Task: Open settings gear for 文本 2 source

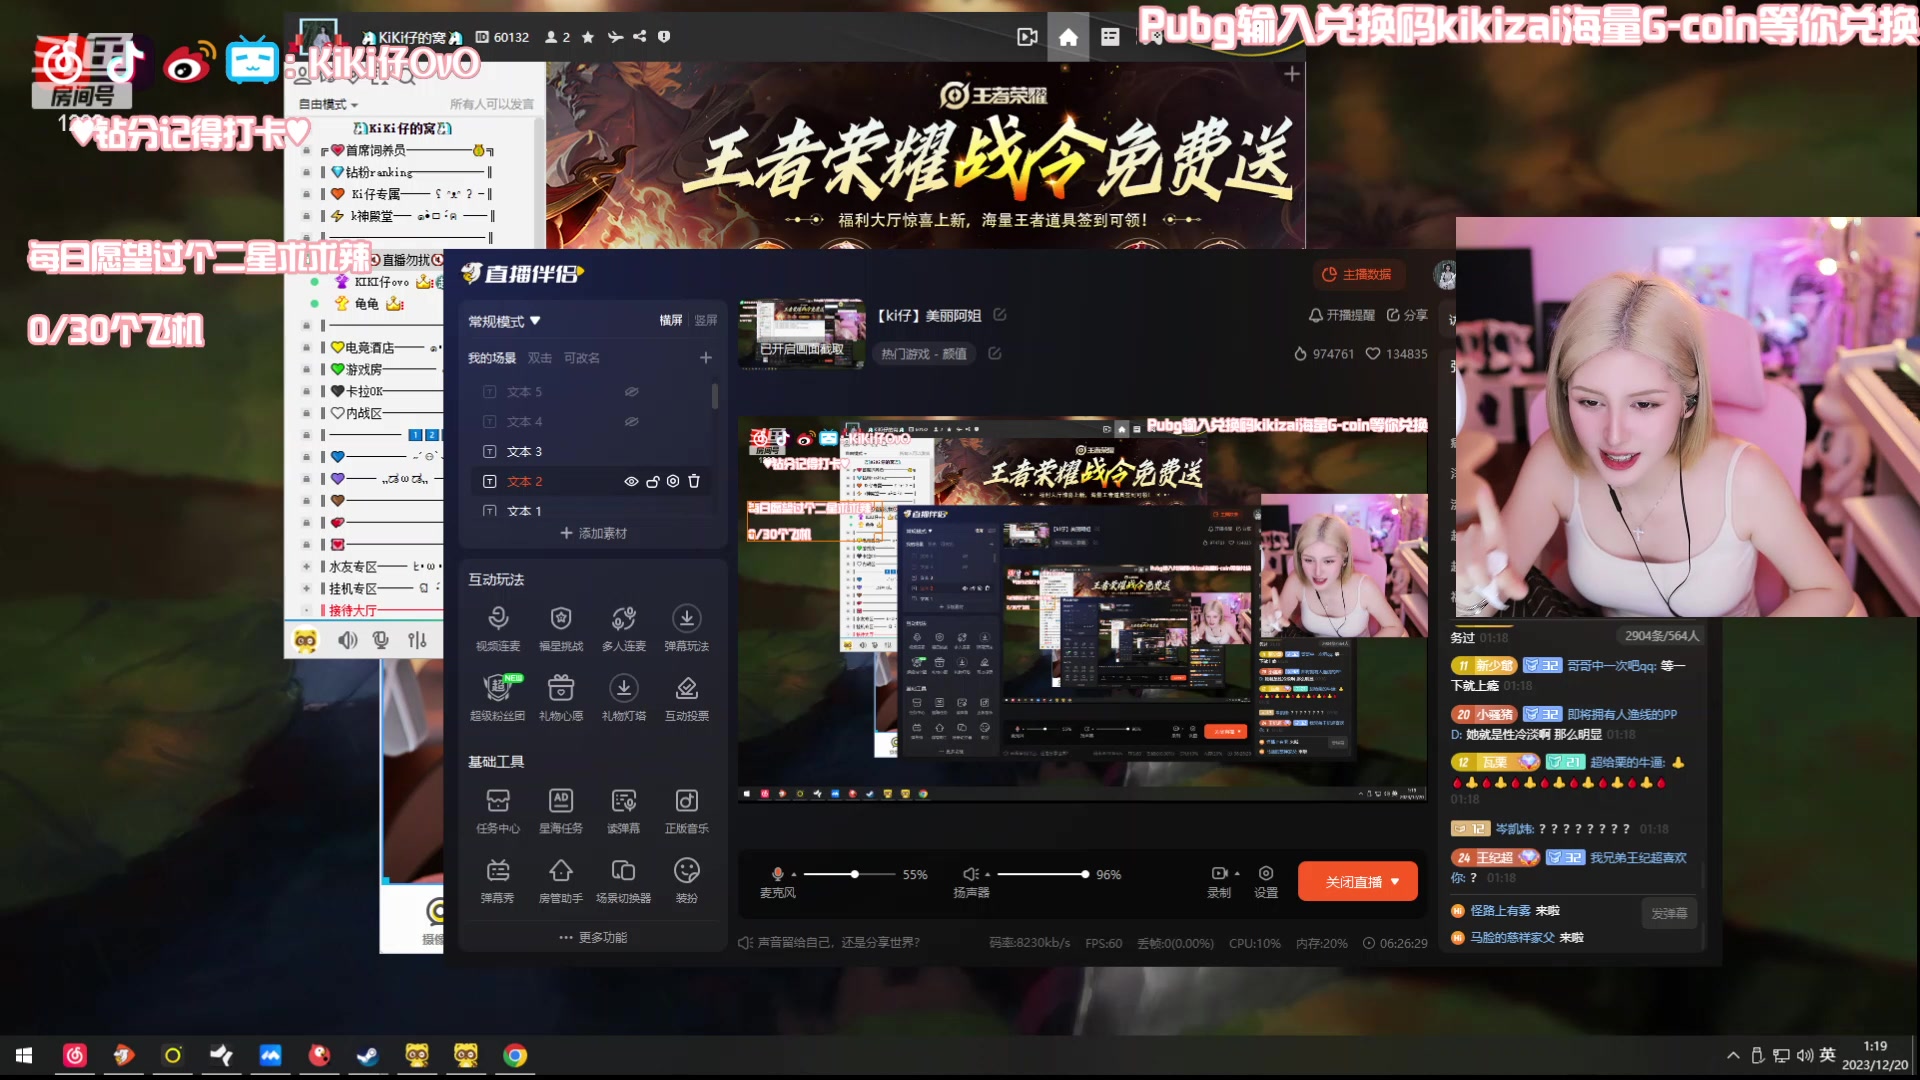Action: 673,481
